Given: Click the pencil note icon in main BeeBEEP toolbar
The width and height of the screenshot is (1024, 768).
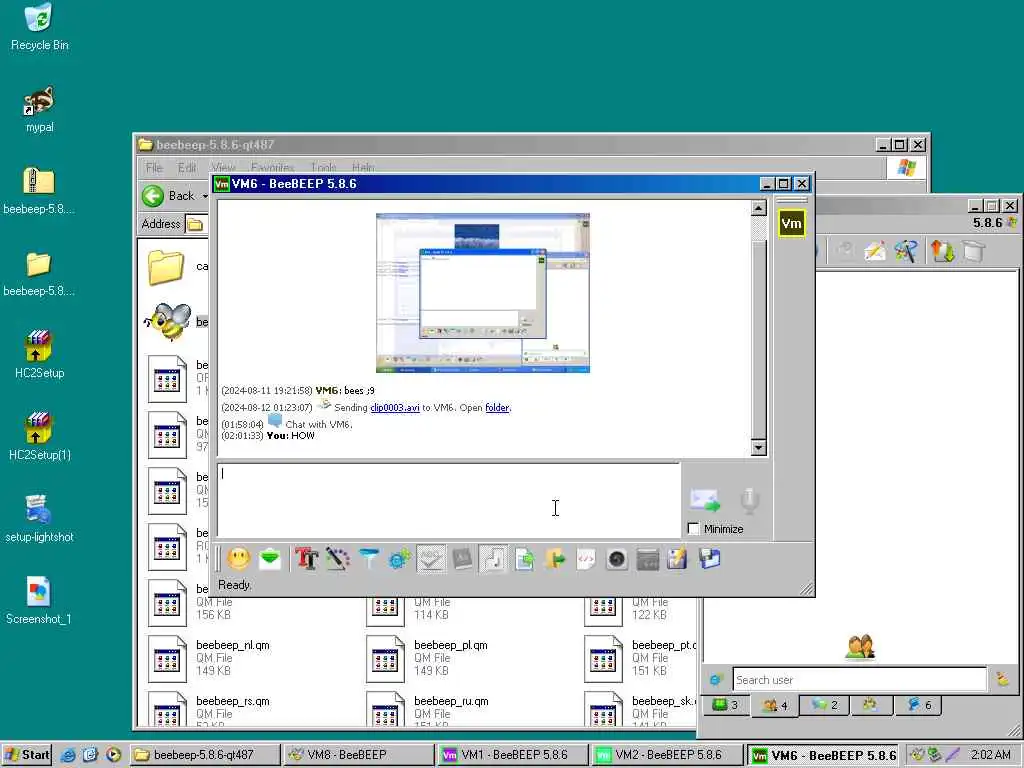Looking at the screenshot, I should click(x=874, y=251).
